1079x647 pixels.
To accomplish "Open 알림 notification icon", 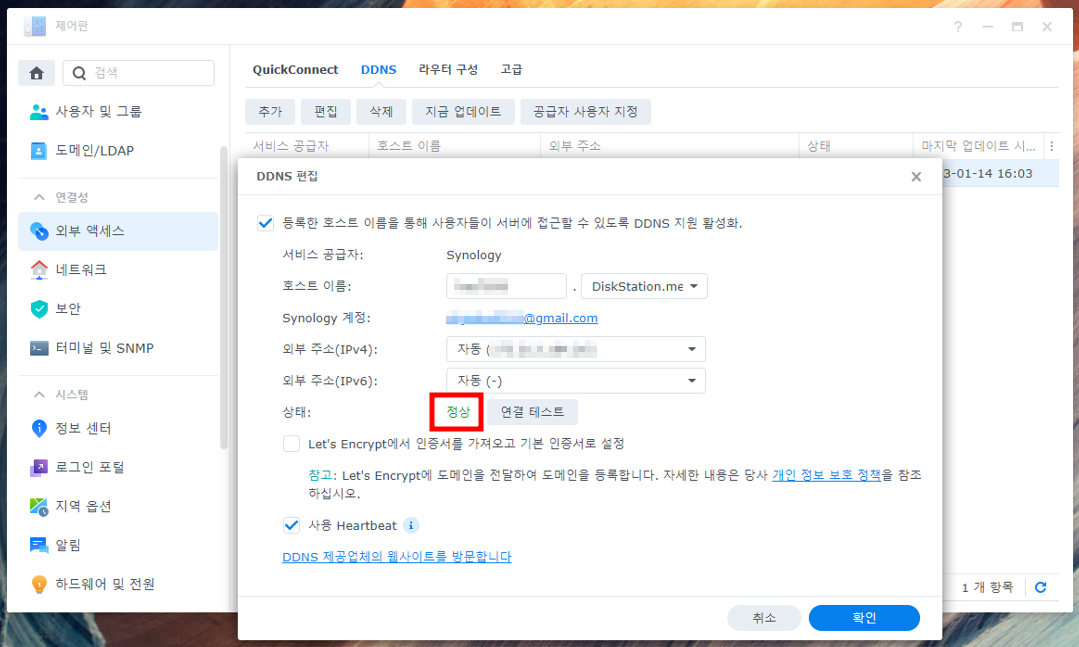I will [x=39, y=545].
